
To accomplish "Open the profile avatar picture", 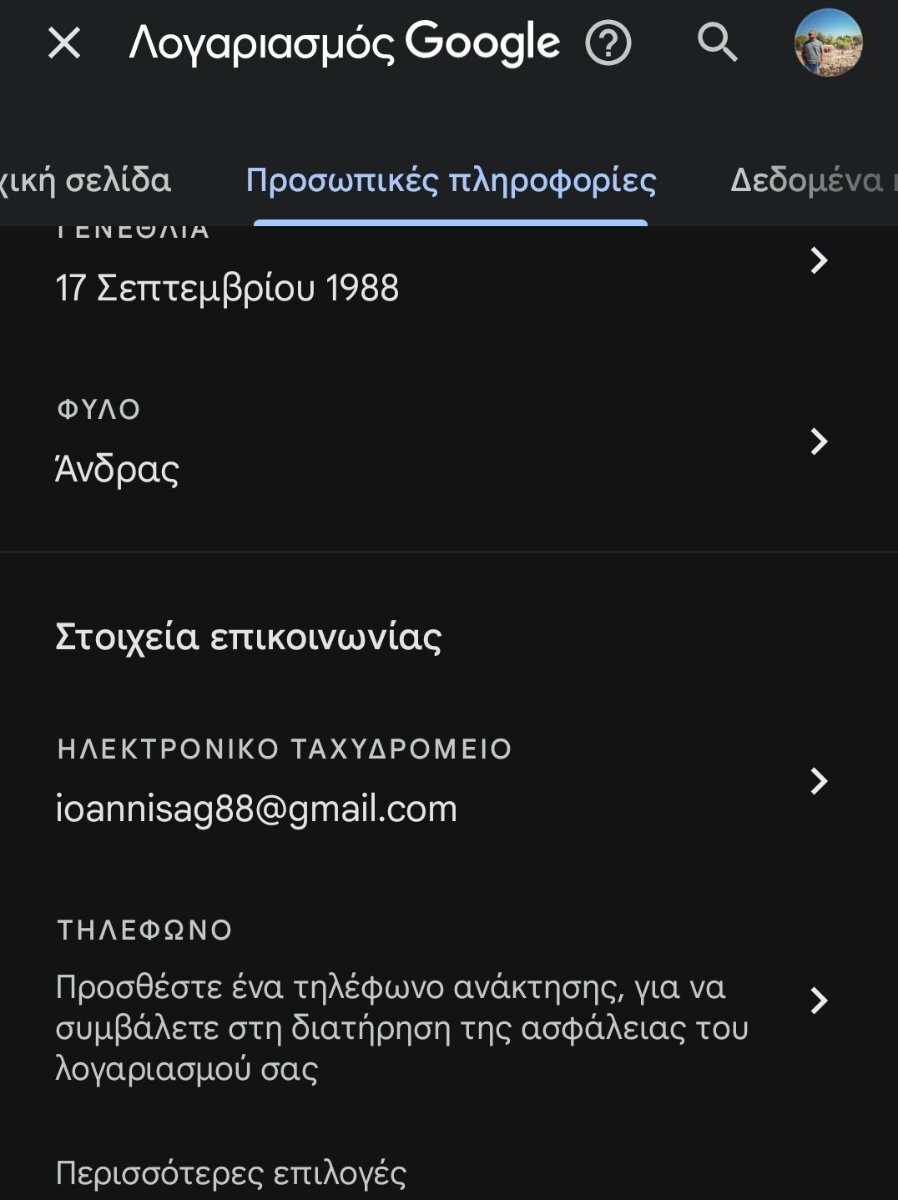I will tap(828, 43).
